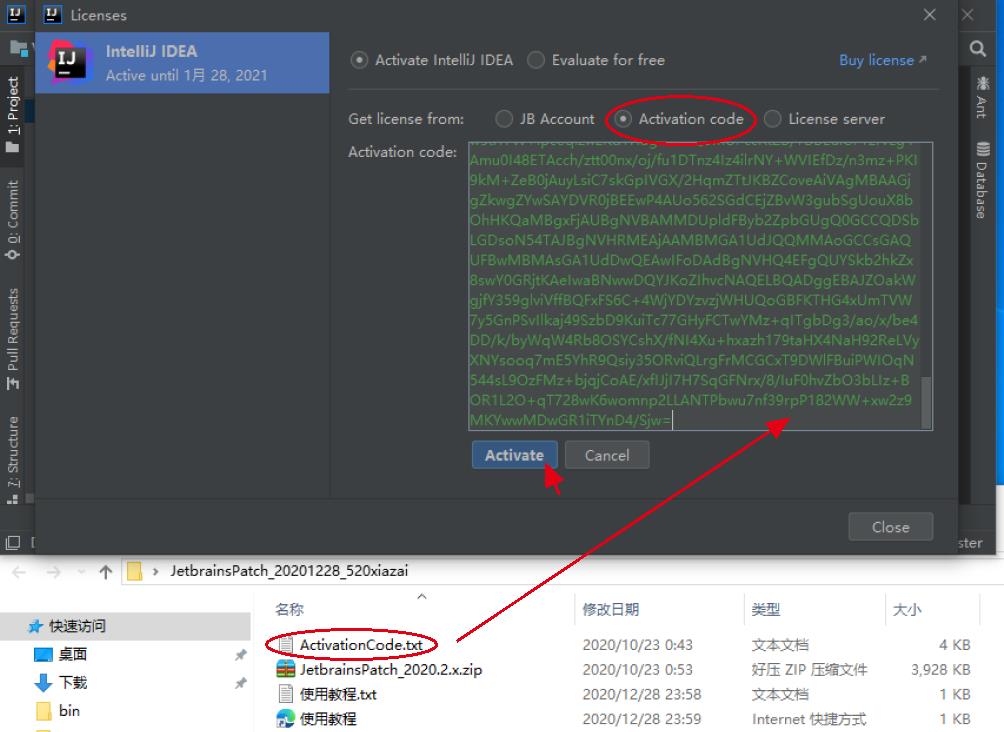The image size is (1004, 732).
Task: Click the 使用教程.txt document icon
Action: 286,694
